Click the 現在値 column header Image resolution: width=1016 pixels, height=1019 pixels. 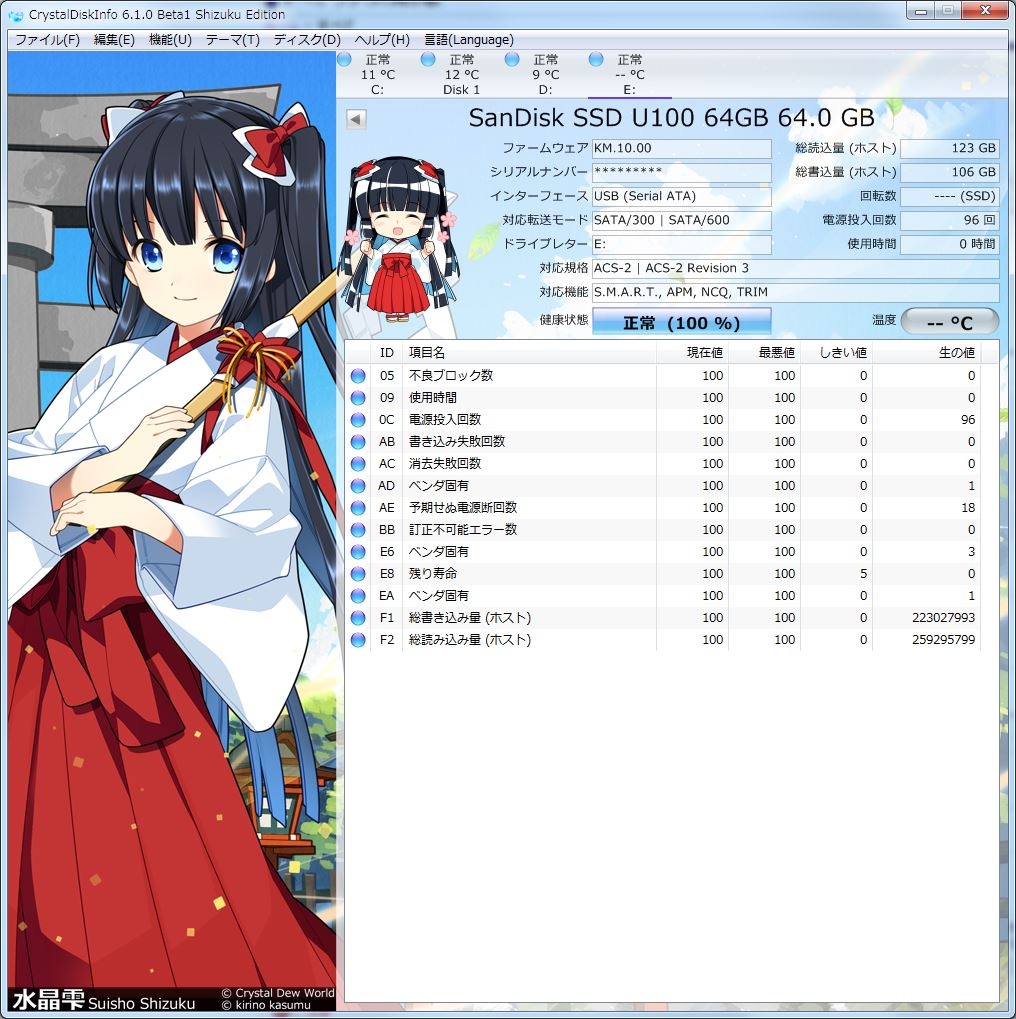click(x=692, y=352)
